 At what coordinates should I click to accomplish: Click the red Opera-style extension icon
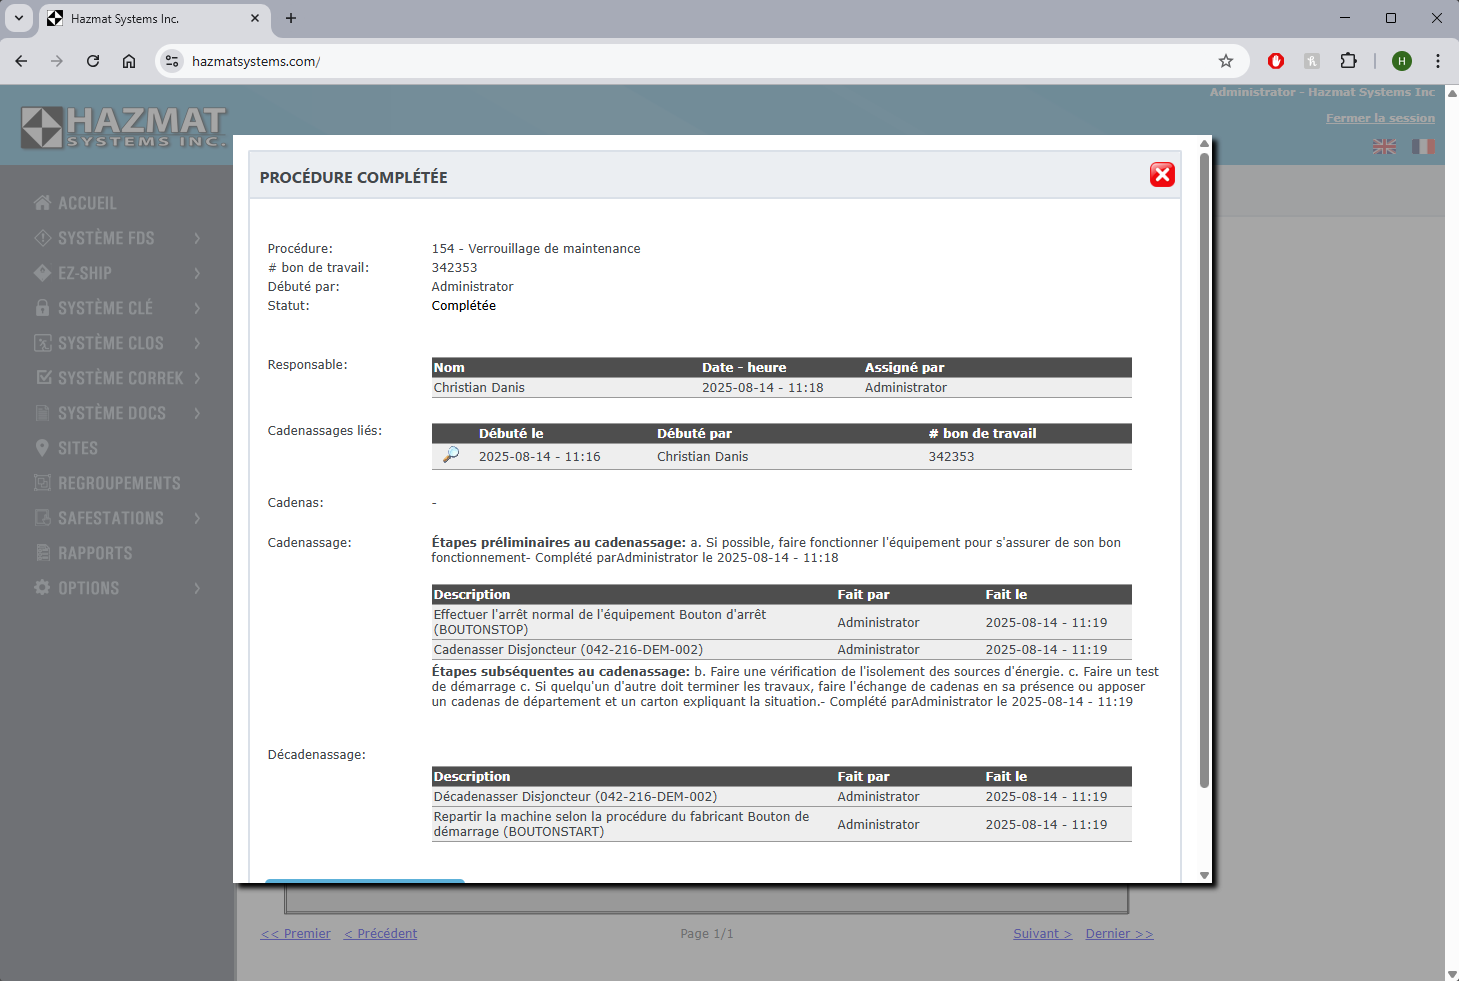[1276, 61]
